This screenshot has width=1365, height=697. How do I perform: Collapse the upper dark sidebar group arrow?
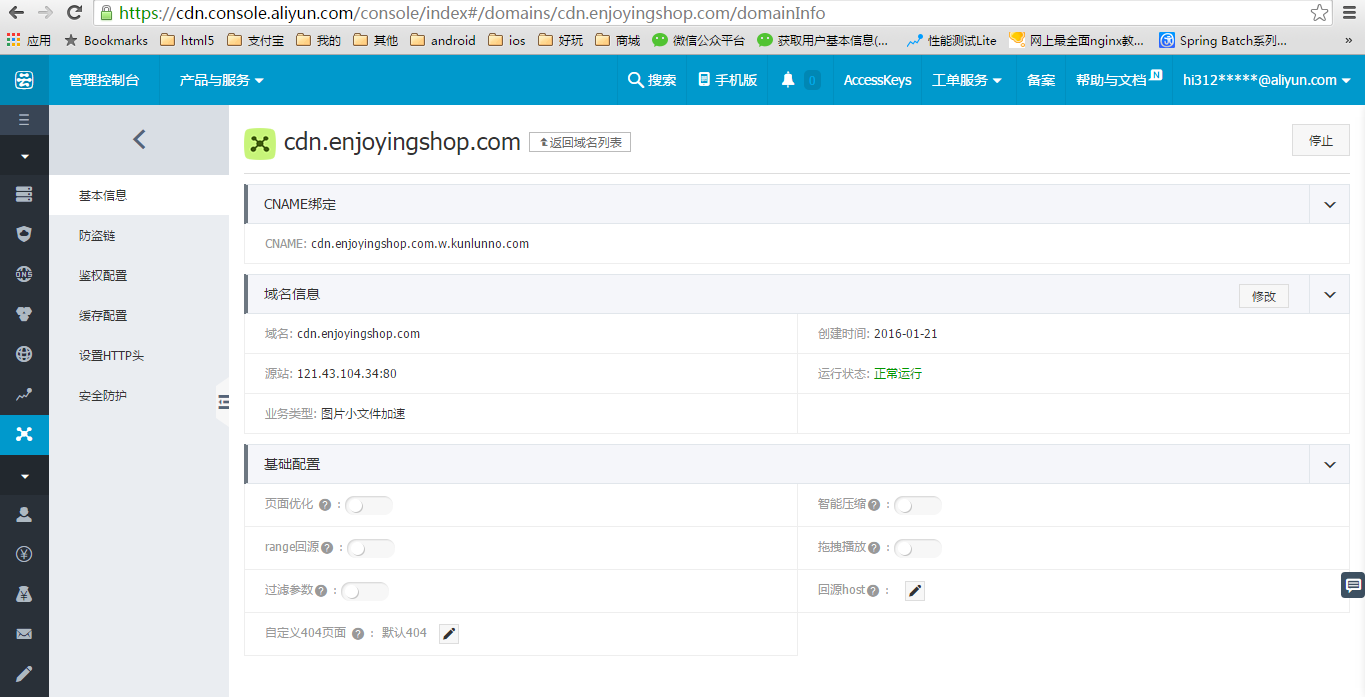[x=24, y=156]
